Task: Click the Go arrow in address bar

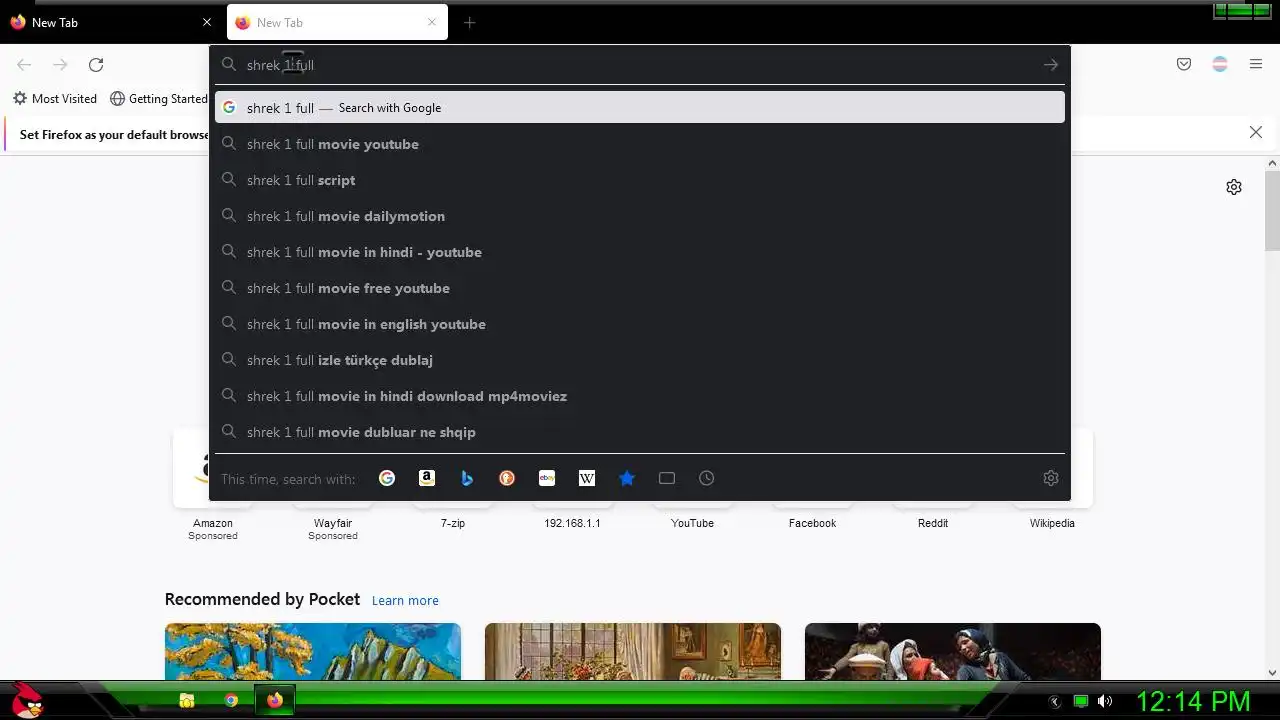Action: click(1050, 65)
